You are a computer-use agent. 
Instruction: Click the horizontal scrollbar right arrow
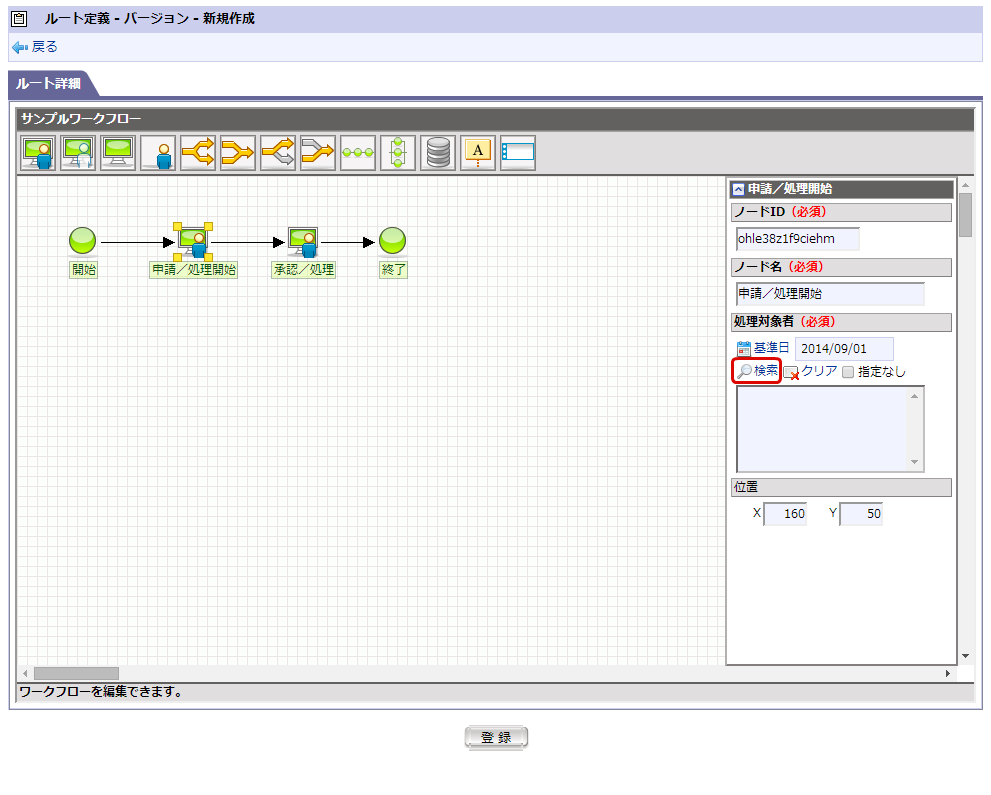pos(948,674)
